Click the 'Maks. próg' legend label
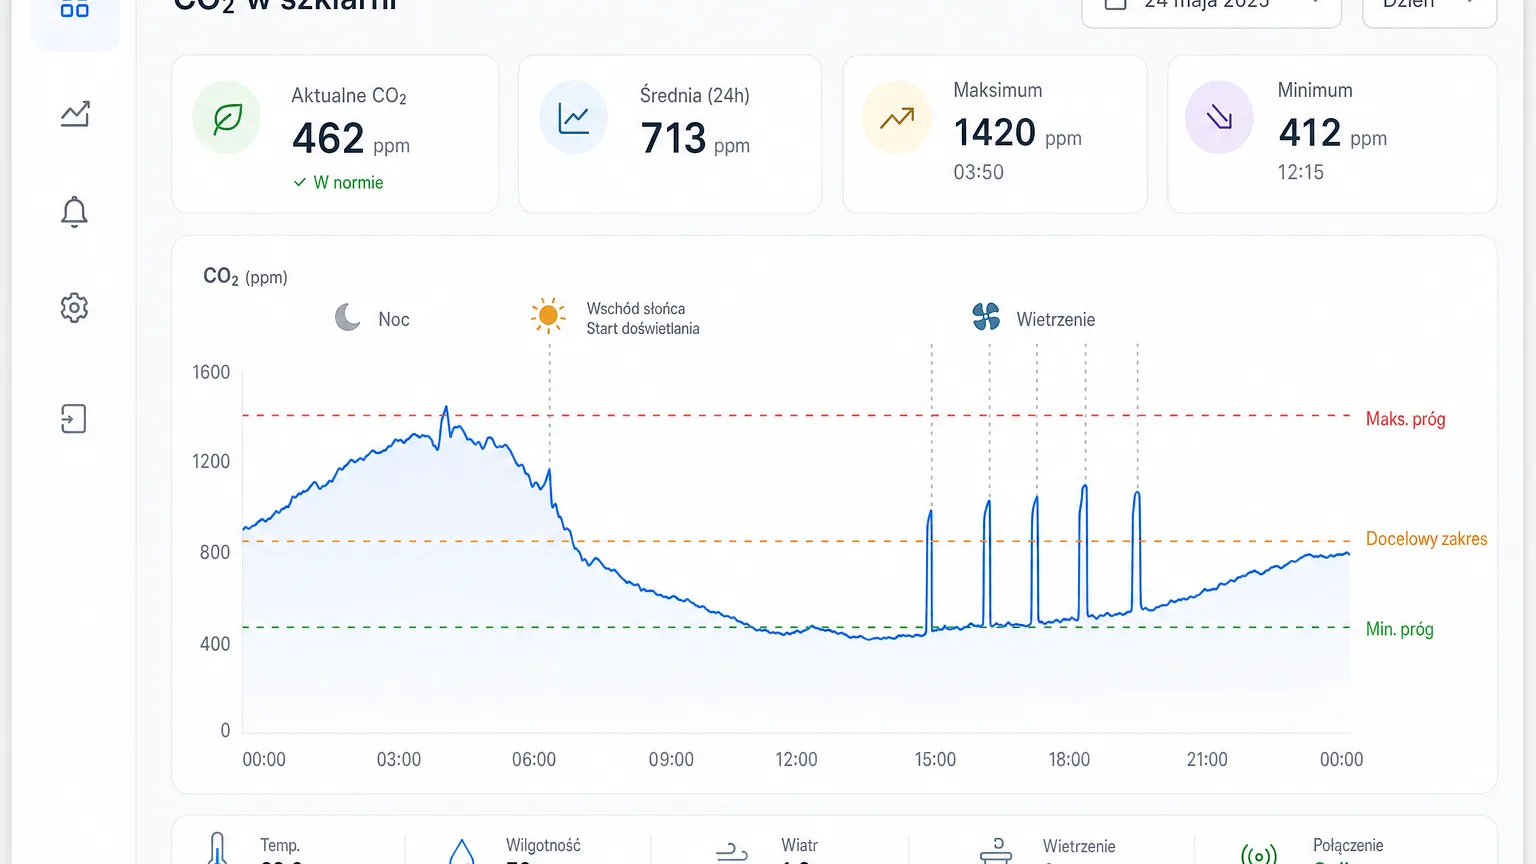 coord(1405,419)
